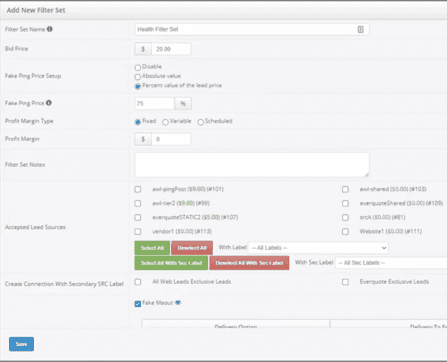Click the icon inside the Filter Set Name field
This screenshot has width=447, height=362.
(x=361, y=29)
